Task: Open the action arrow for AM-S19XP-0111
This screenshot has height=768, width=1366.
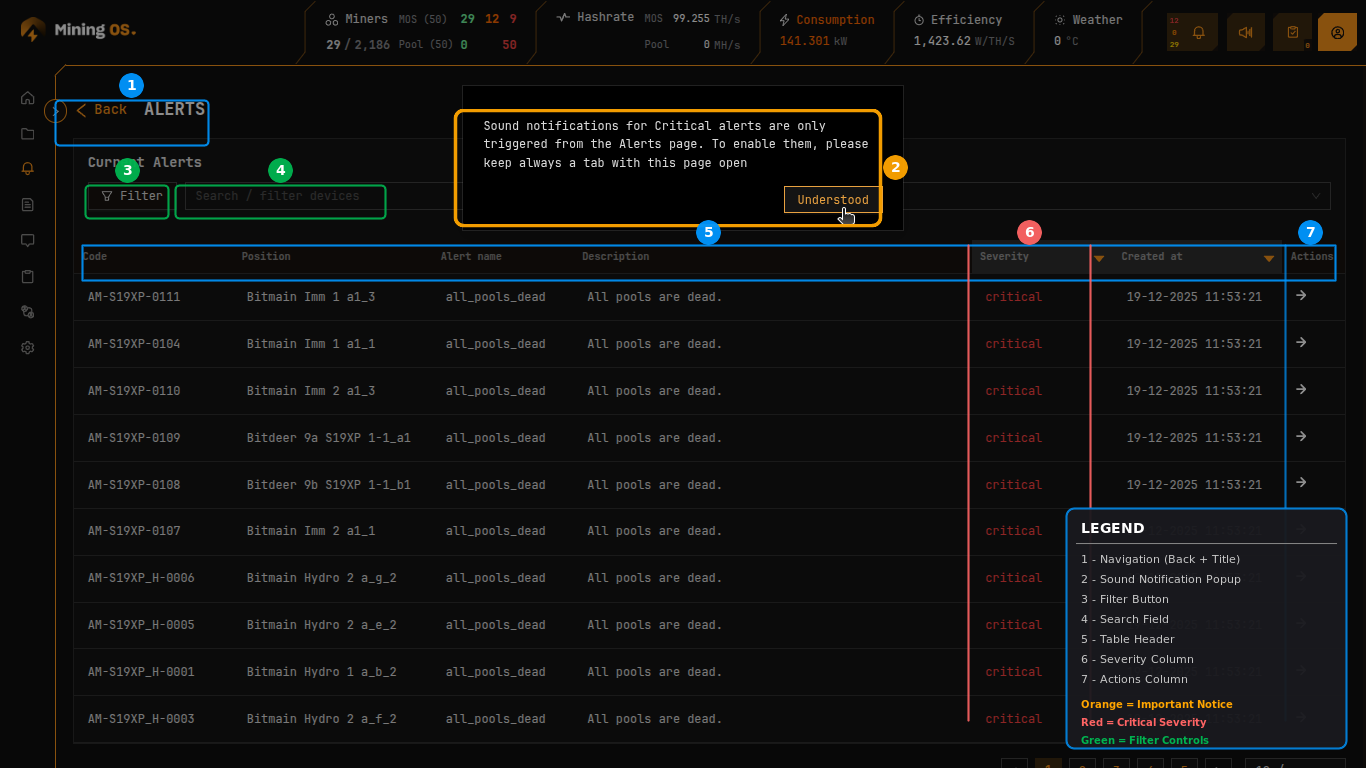Action: point(1301,296)
